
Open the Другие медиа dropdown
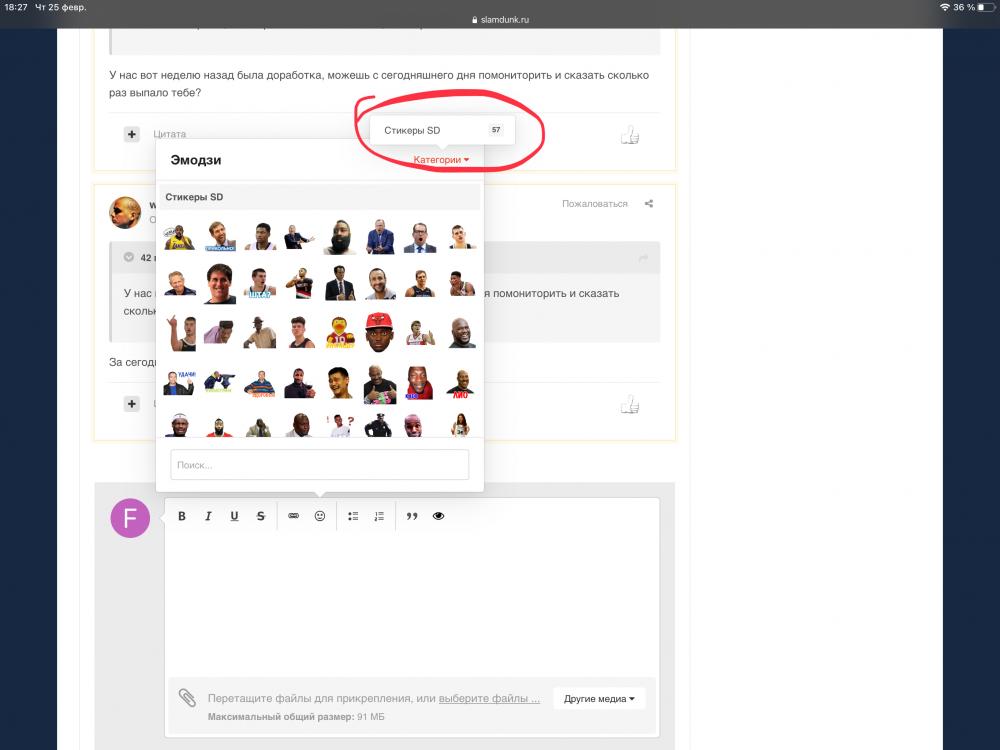599,698
